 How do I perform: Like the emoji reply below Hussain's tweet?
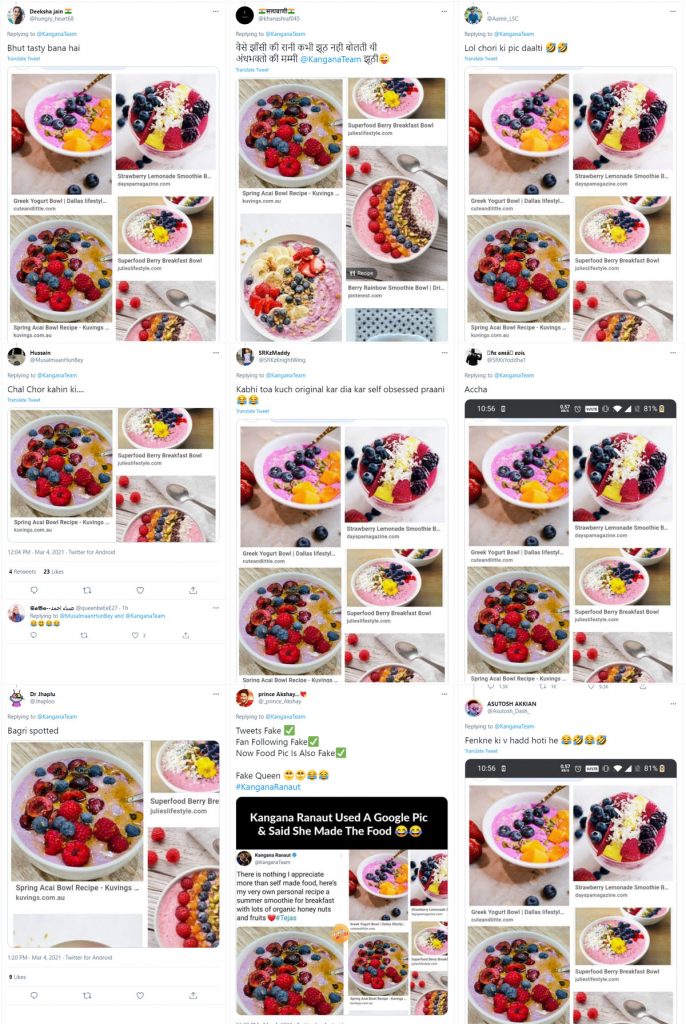[135, 635]
